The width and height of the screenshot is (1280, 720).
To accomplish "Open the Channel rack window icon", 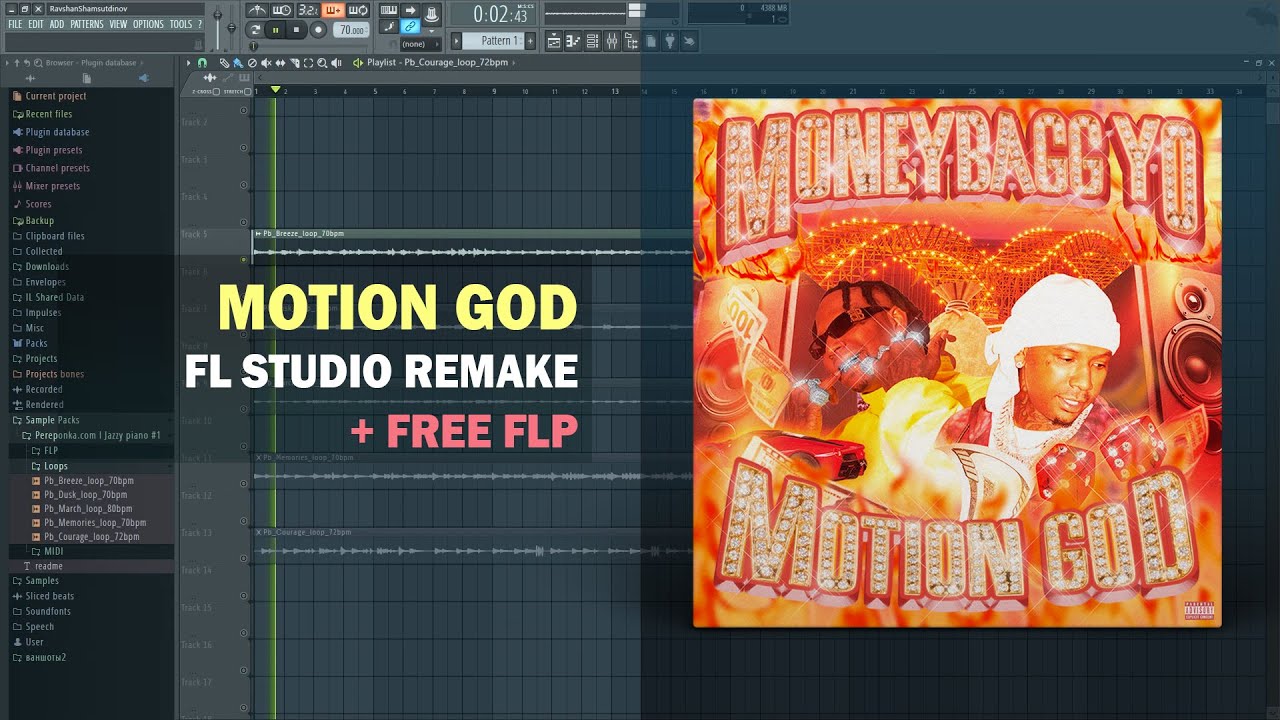I will [x=592, y=41].
